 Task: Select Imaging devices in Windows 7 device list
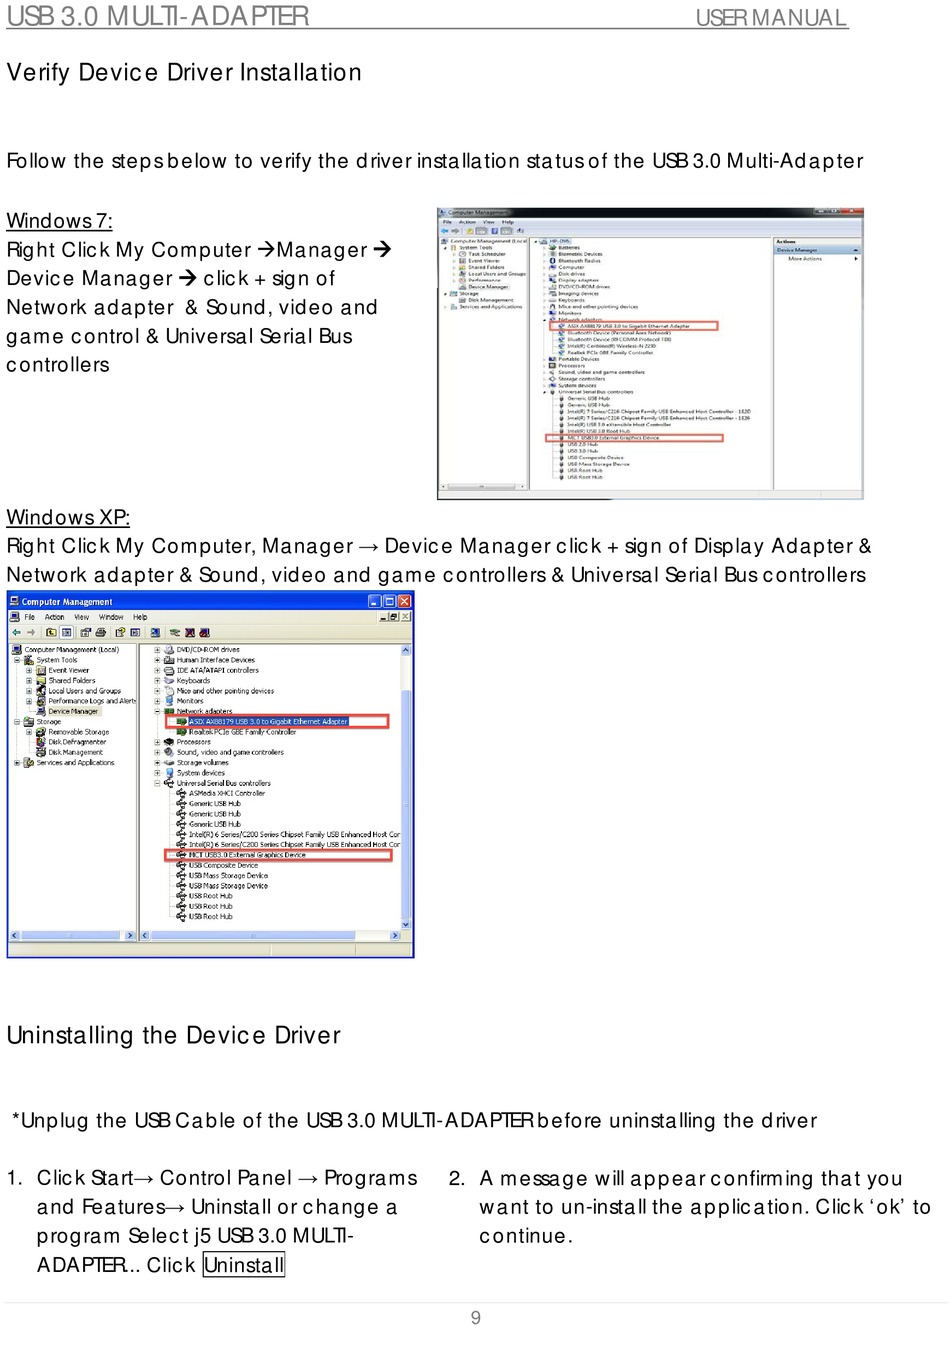[x=578, y=294]
